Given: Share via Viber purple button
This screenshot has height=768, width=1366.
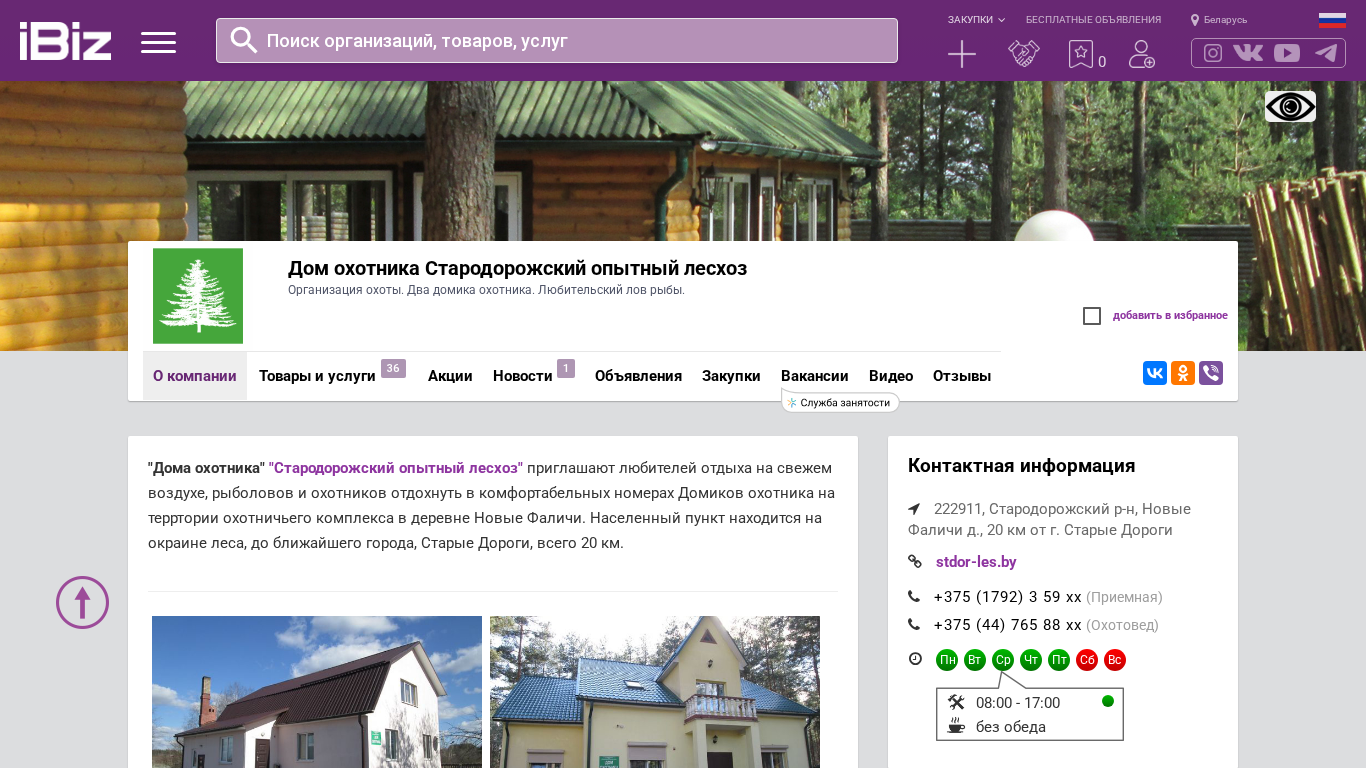Looking at the screenshot, I should coord(1211,373).
